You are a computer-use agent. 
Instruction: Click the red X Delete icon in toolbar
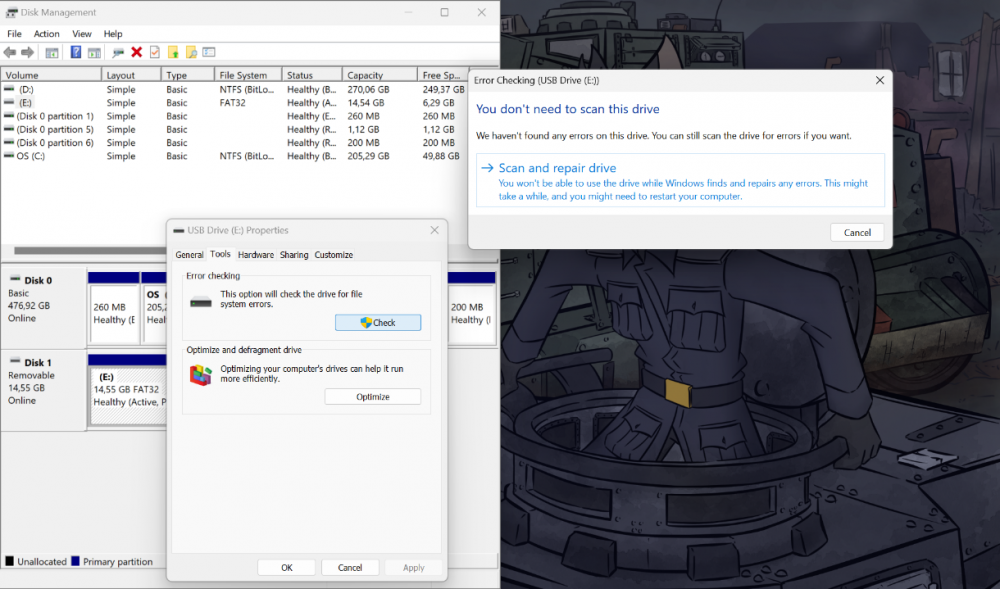[136, 52]
